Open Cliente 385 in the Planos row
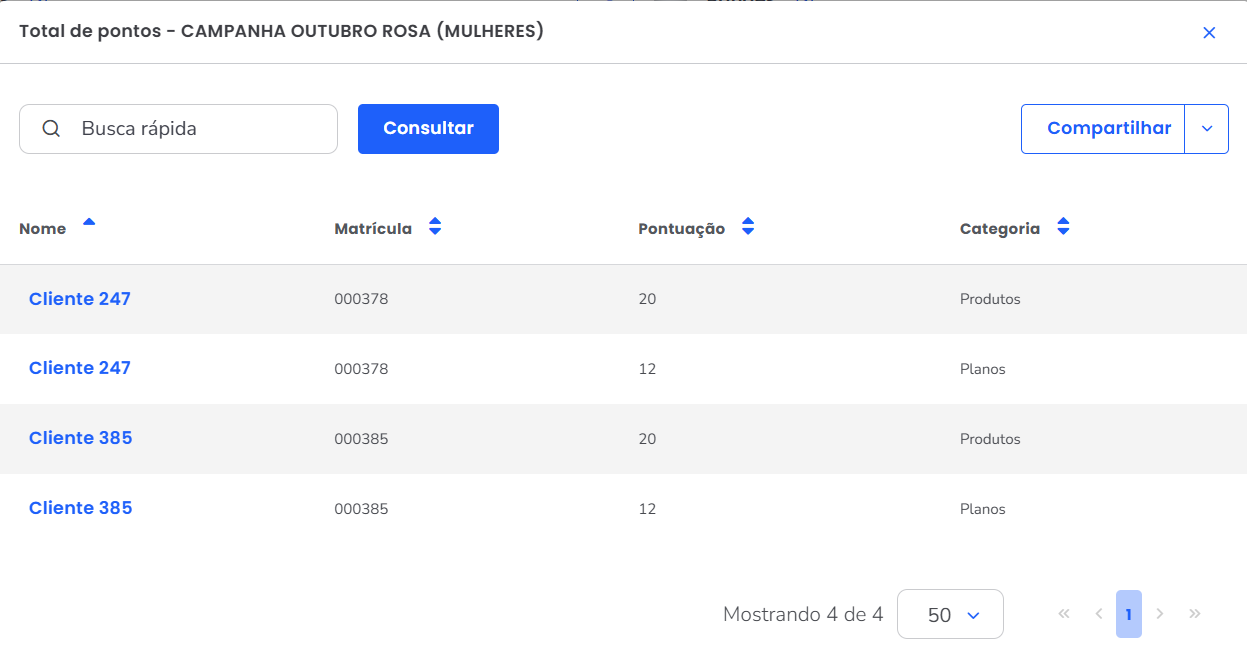1247x656 pixels. click(81, 508)
